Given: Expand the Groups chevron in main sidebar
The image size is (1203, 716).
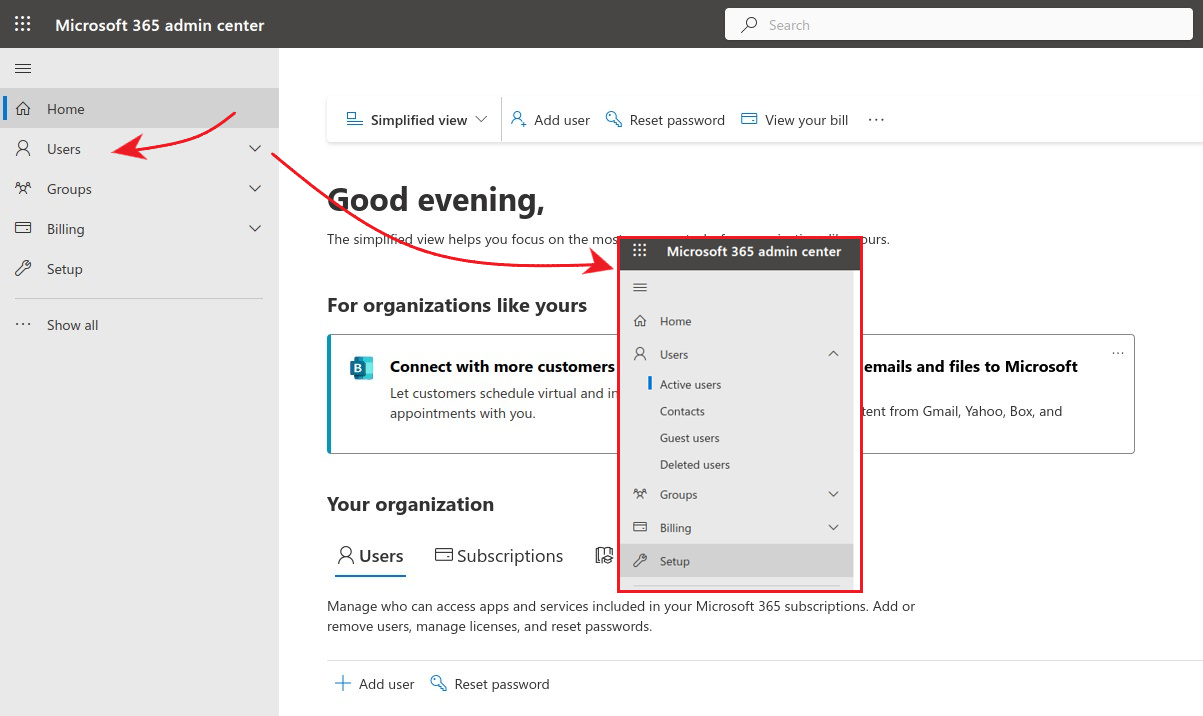Looking at the screenshot, I should click(255, 189).
